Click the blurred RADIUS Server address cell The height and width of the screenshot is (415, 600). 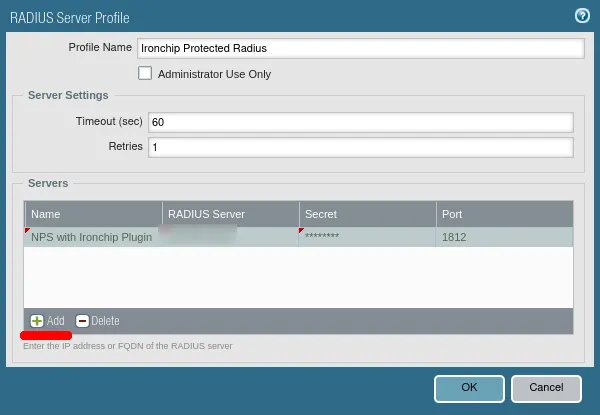231,237
